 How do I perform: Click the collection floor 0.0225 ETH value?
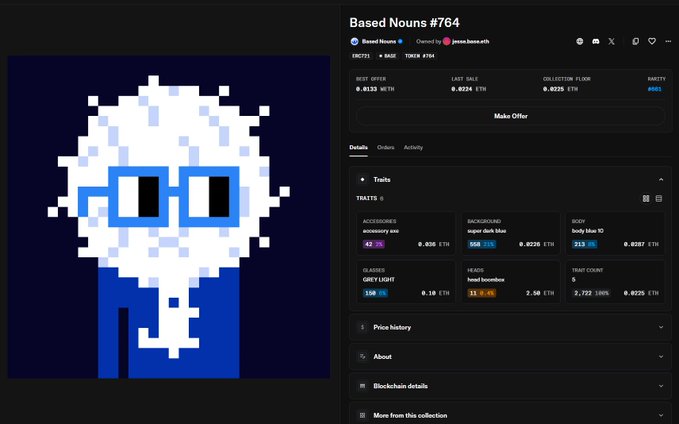560,89
